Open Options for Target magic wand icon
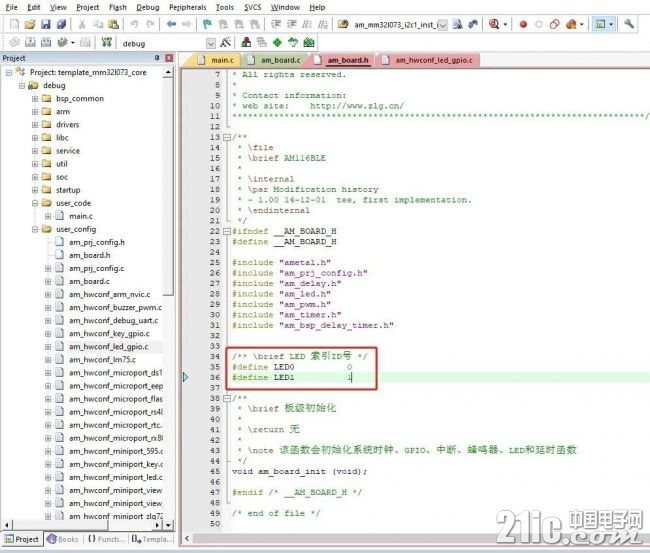The width and height of the screenshot is (650, 553). [226, 42]
